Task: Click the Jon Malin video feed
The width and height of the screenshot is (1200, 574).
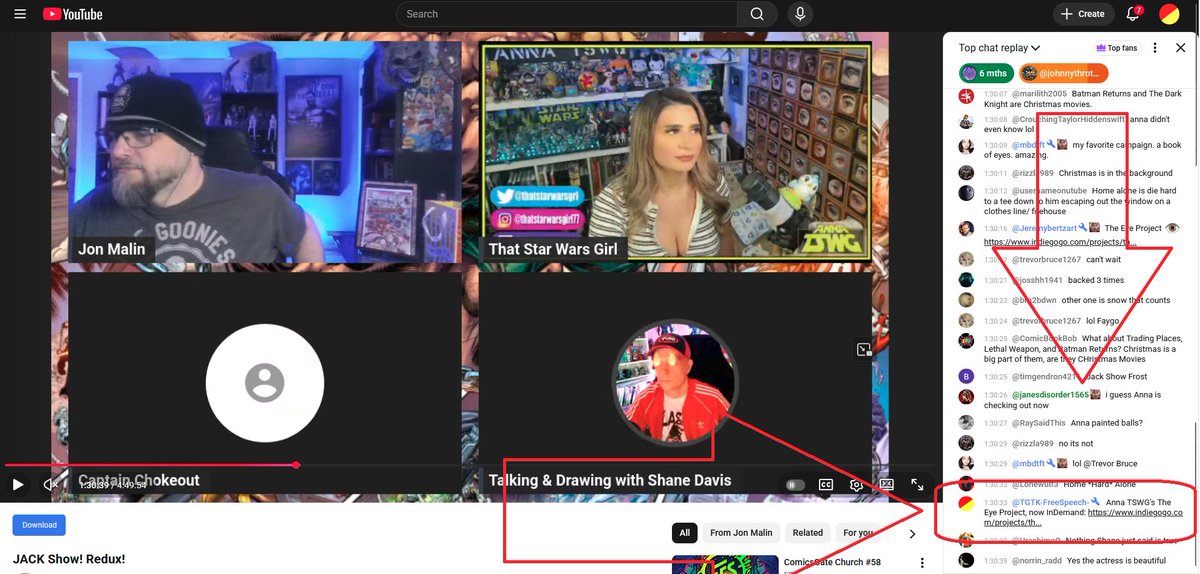Action: [265, 151]
